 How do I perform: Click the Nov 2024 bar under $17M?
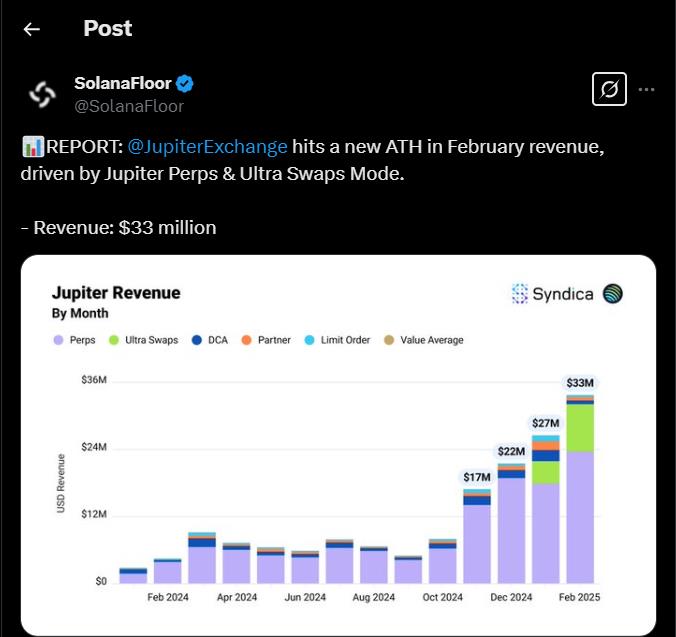477,536
